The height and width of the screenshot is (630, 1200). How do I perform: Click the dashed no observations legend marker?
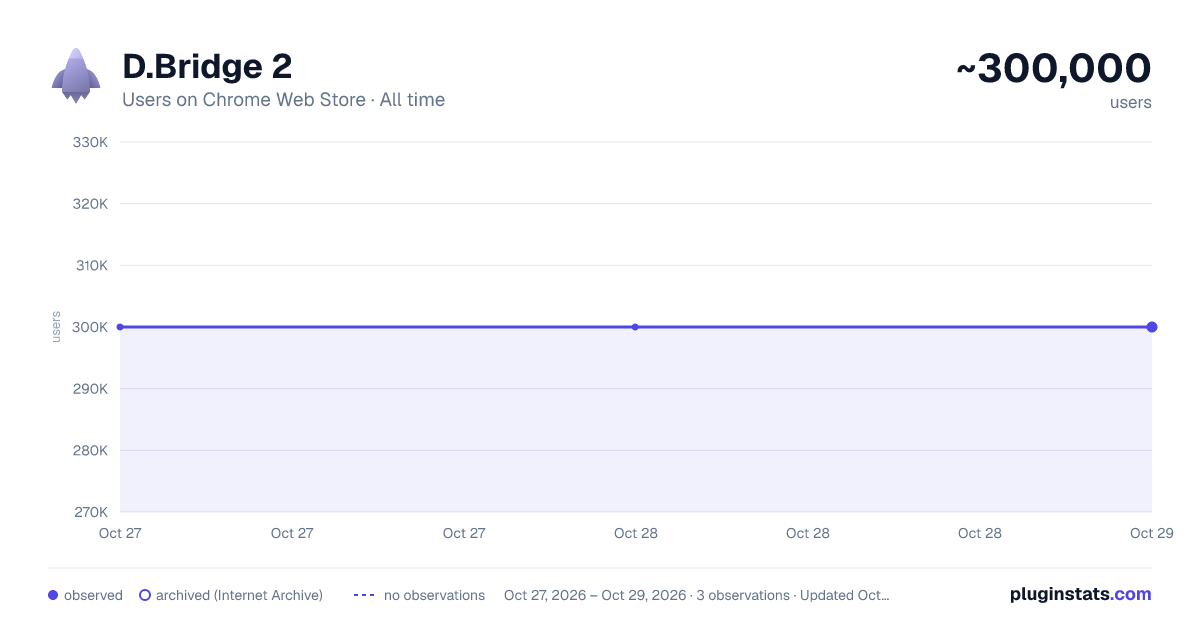(x=364, y=595)
